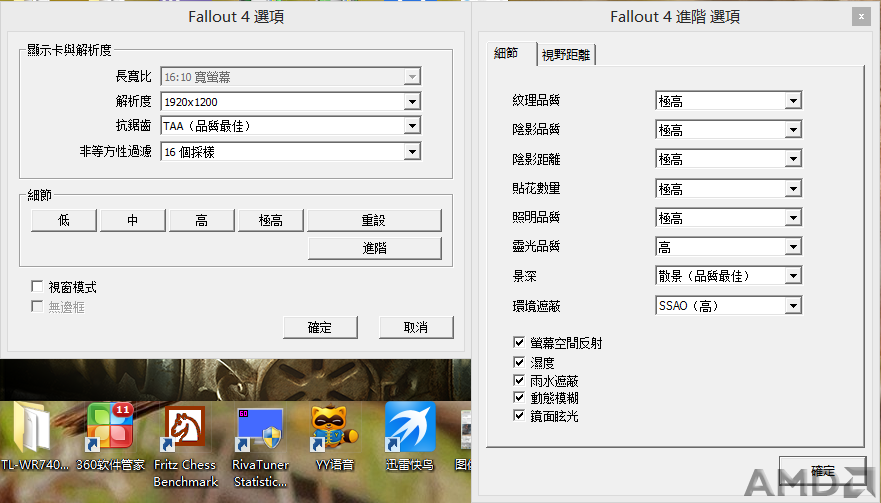Viewport: 881px width, 503px height.
Task: Uncheck 雨水遮蔽 checkbox
Action: click(x=519, y=380)
